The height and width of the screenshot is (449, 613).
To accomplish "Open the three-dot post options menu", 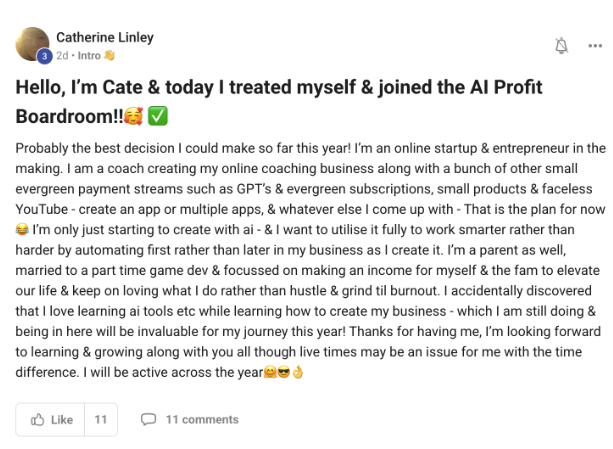I will coord(595,46).
